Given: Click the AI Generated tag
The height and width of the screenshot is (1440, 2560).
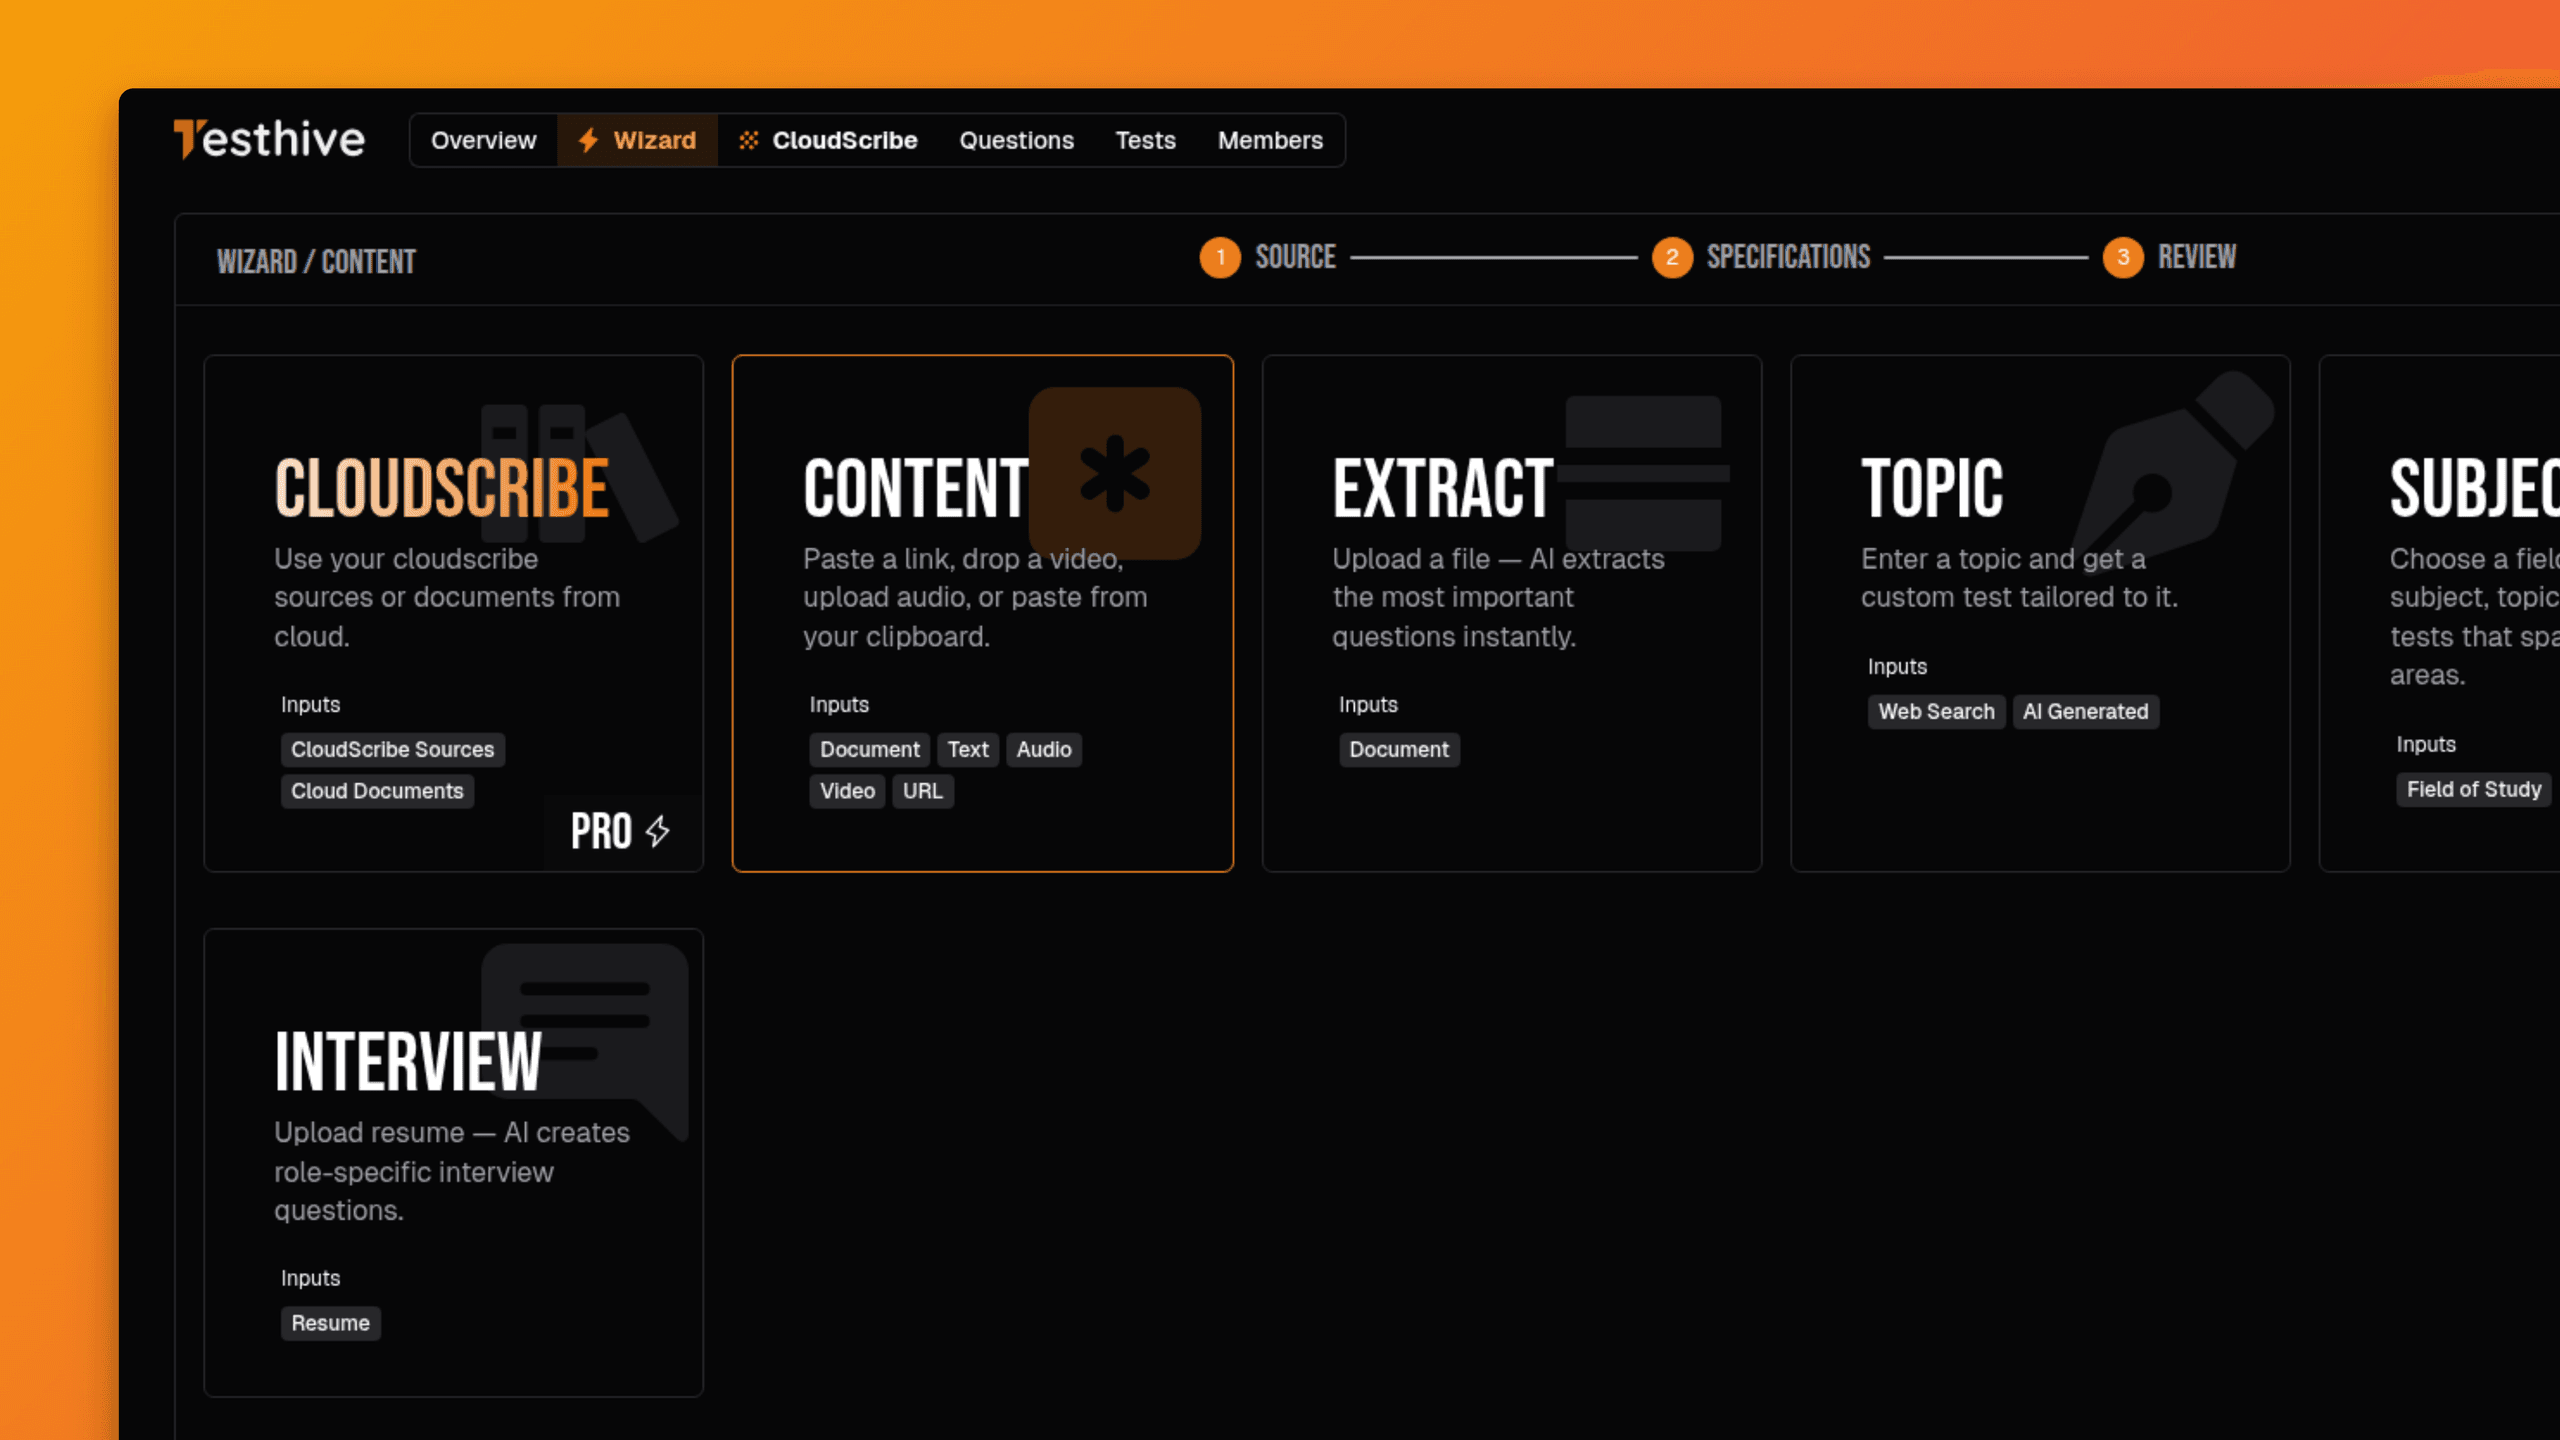Looking at the screenshot, I should pyautogui.click(x=2086, y=711).
